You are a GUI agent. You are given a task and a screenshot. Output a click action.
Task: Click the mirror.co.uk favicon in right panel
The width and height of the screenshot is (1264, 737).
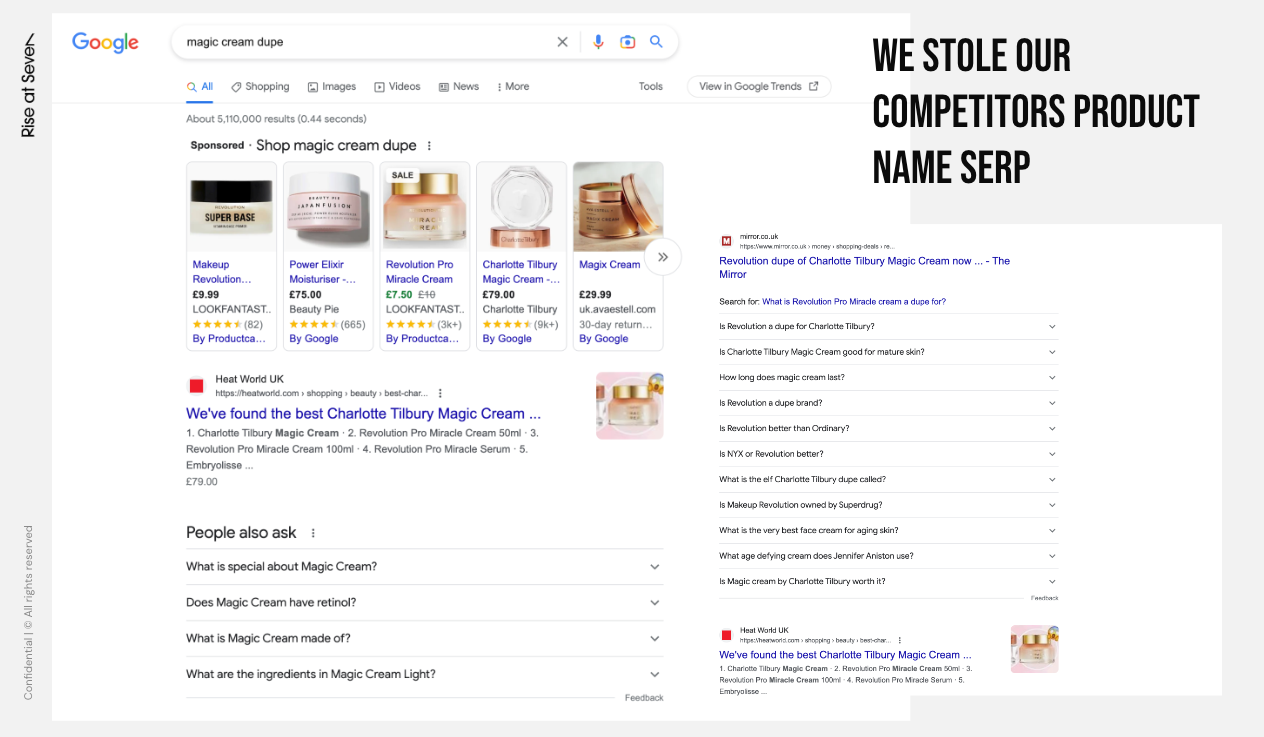click(726, 240)
